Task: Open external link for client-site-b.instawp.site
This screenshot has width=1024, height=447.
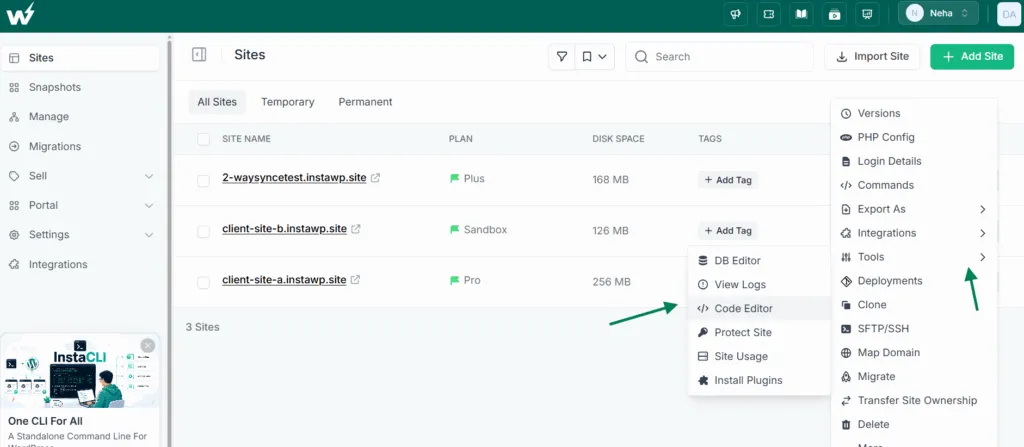Action: click(x=356, y=229)
